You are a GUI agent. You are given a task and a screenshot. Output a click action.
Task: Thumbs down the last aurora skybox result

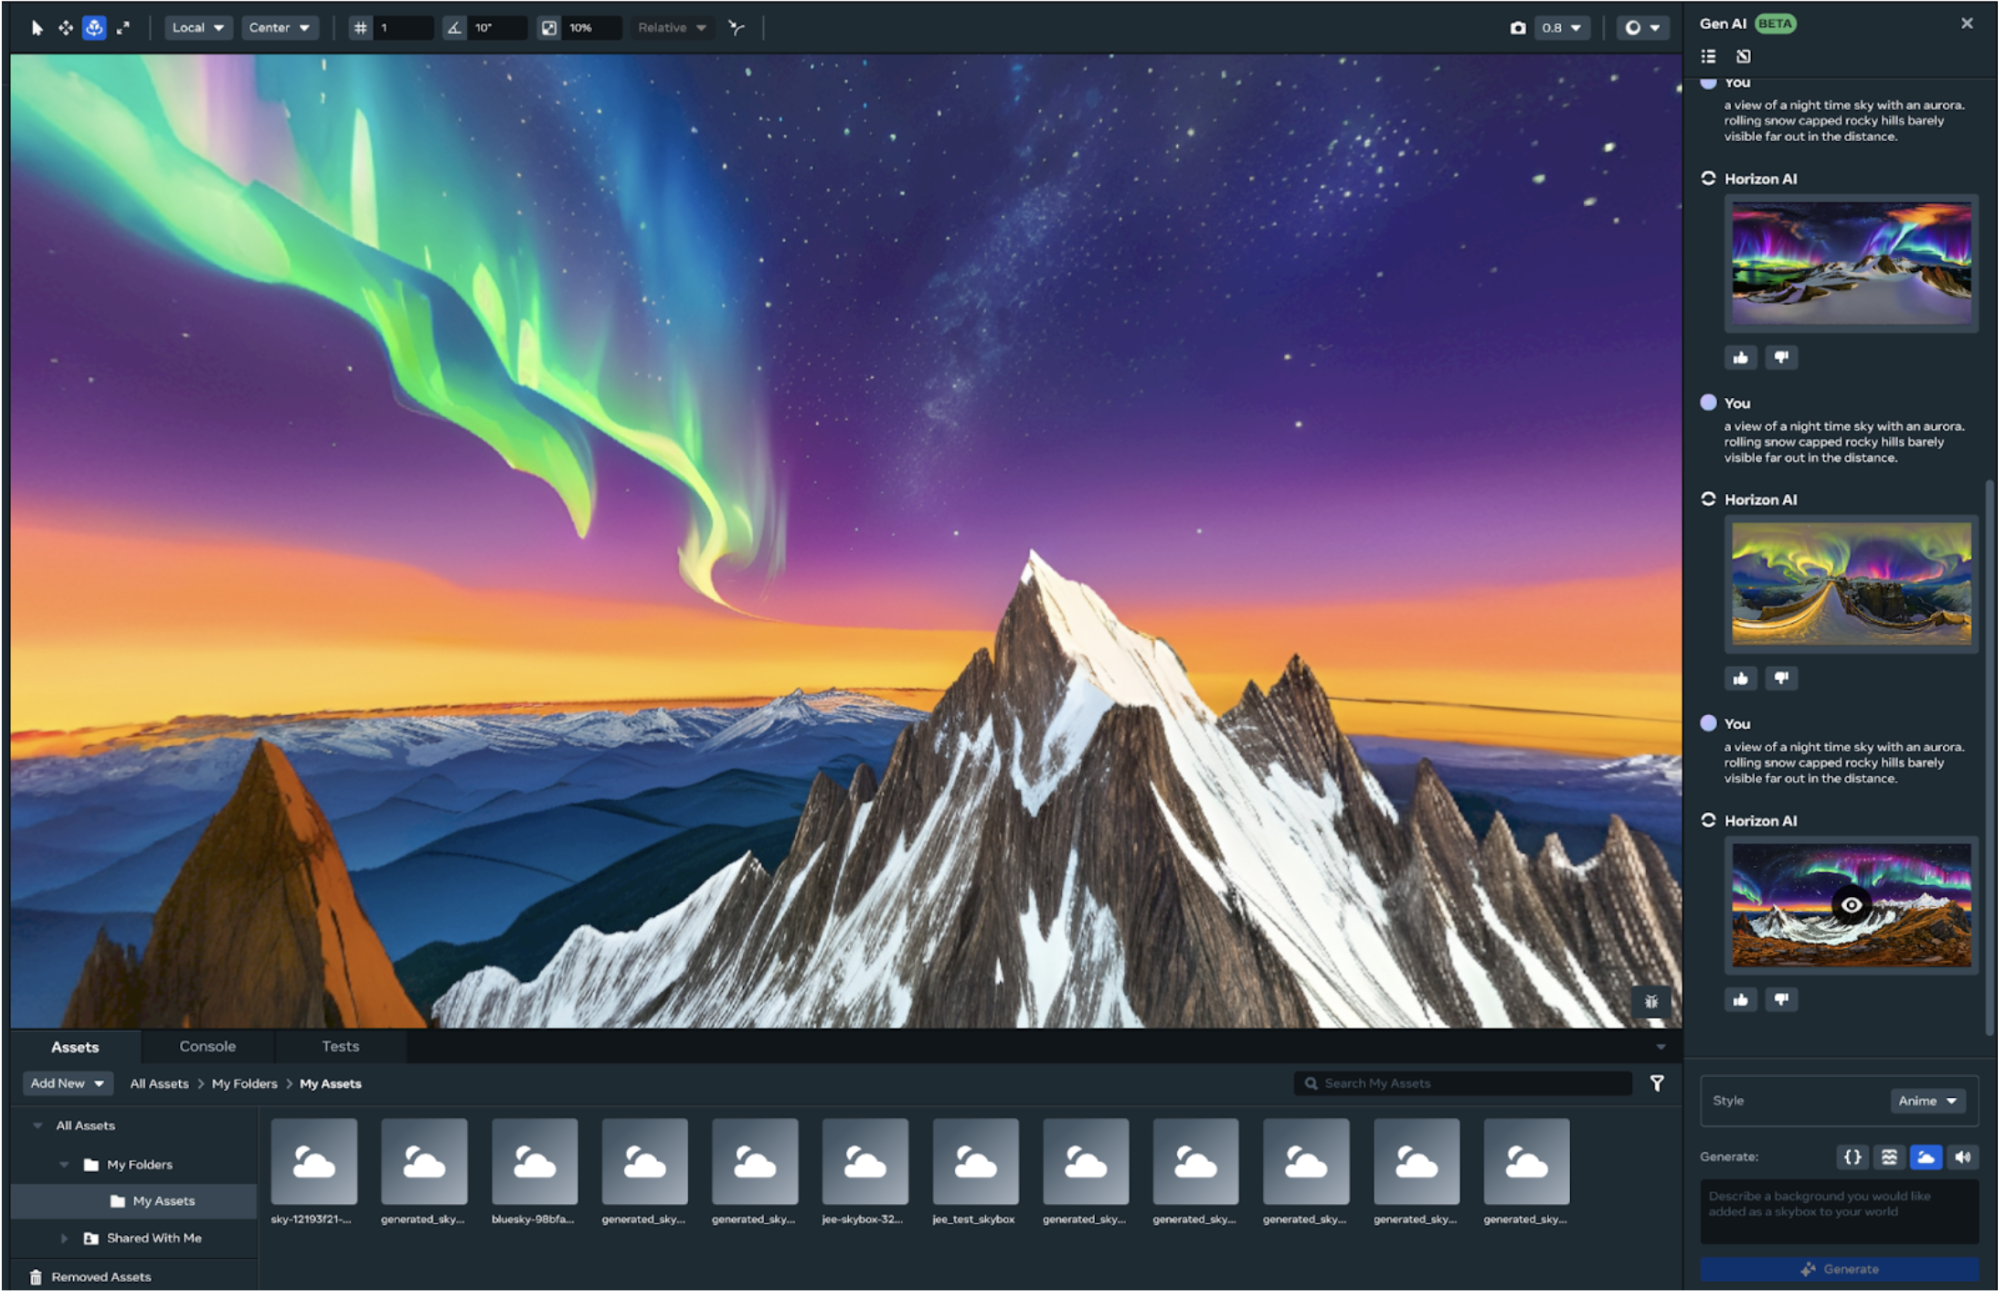click(x=1782, y=1000)
